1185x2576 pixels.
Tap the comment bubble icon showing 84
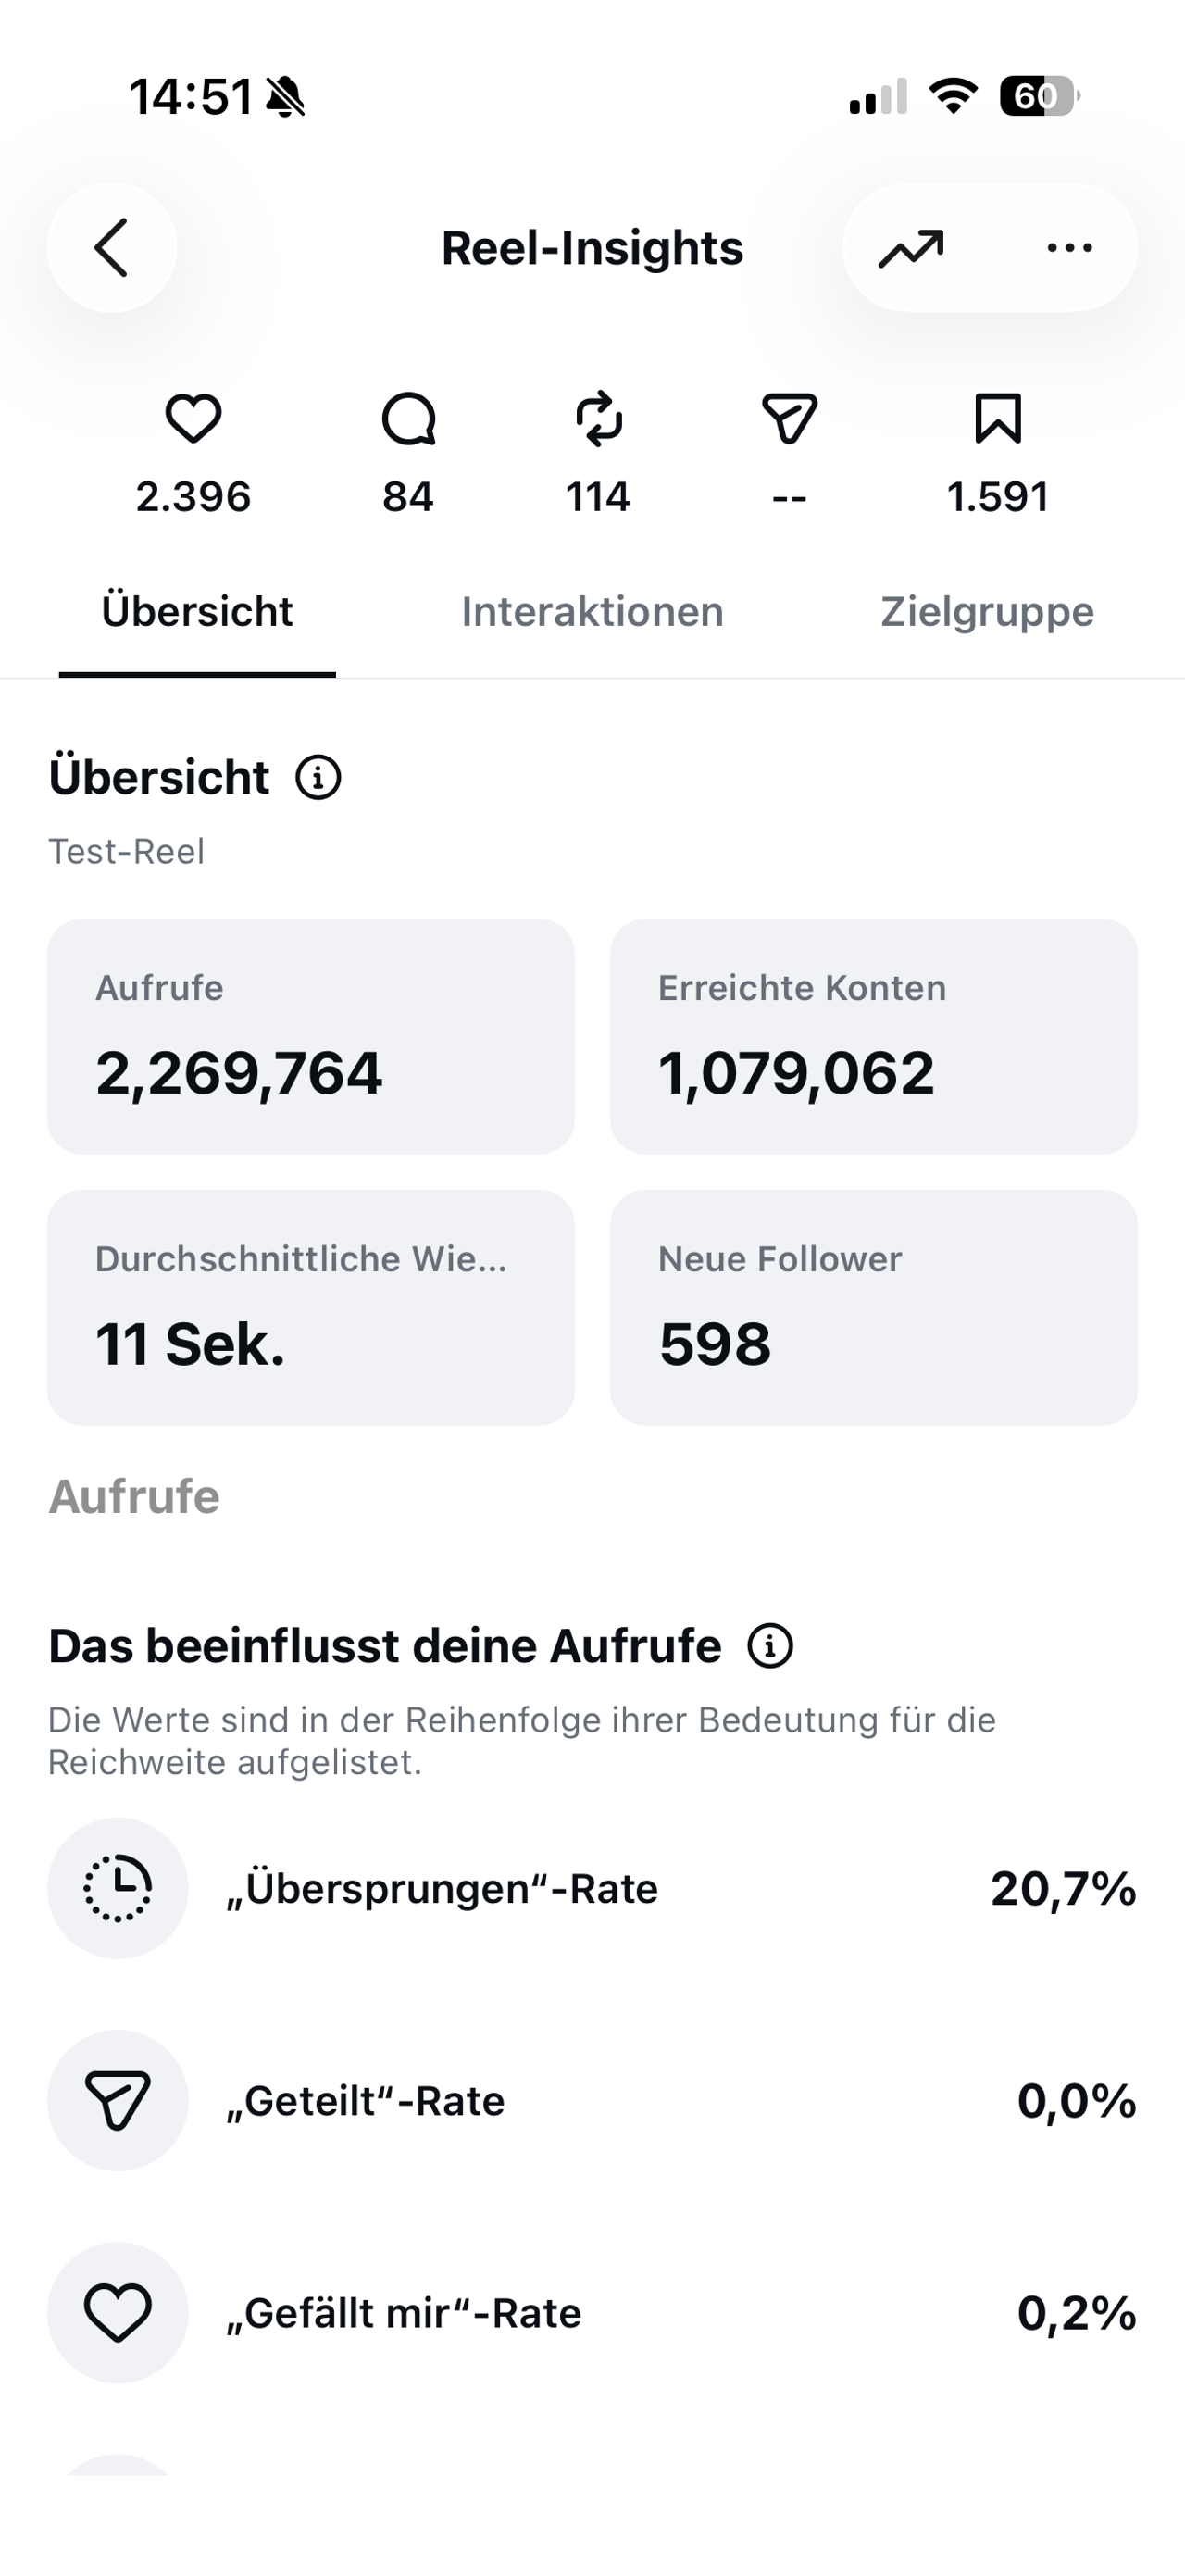(x=408, y=418)
